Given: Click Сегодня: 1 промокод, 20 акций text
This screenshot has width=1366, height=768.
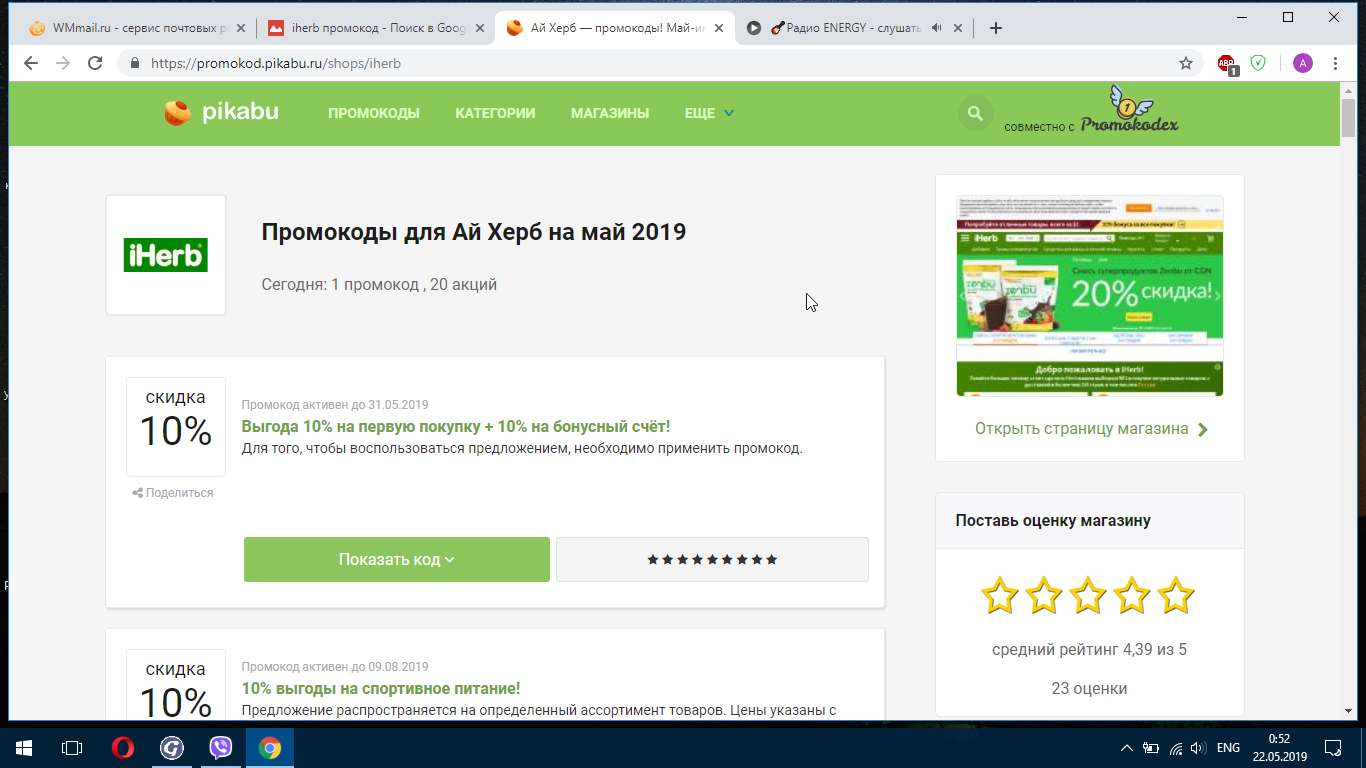Looking at the screenshot, I should [x=379, y=284].
